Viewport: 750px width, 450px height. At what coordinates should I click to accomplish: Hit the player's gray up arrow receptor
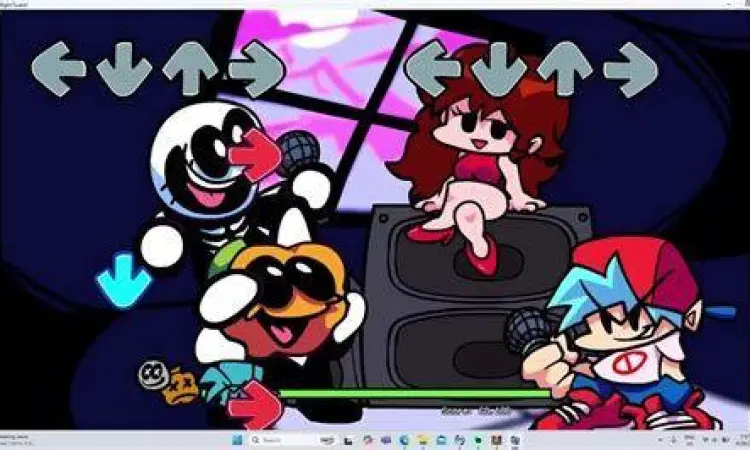(x=566, y=68)
